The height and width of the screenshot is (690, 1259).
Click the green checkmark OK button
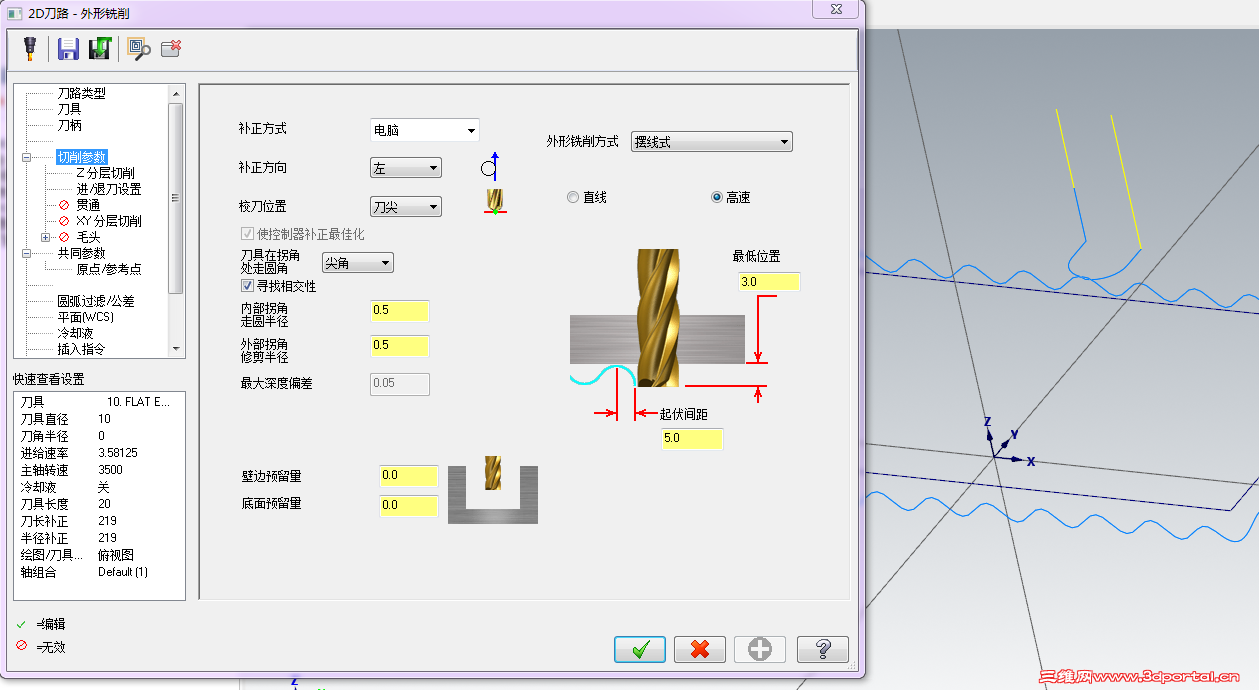pos(640,649)
